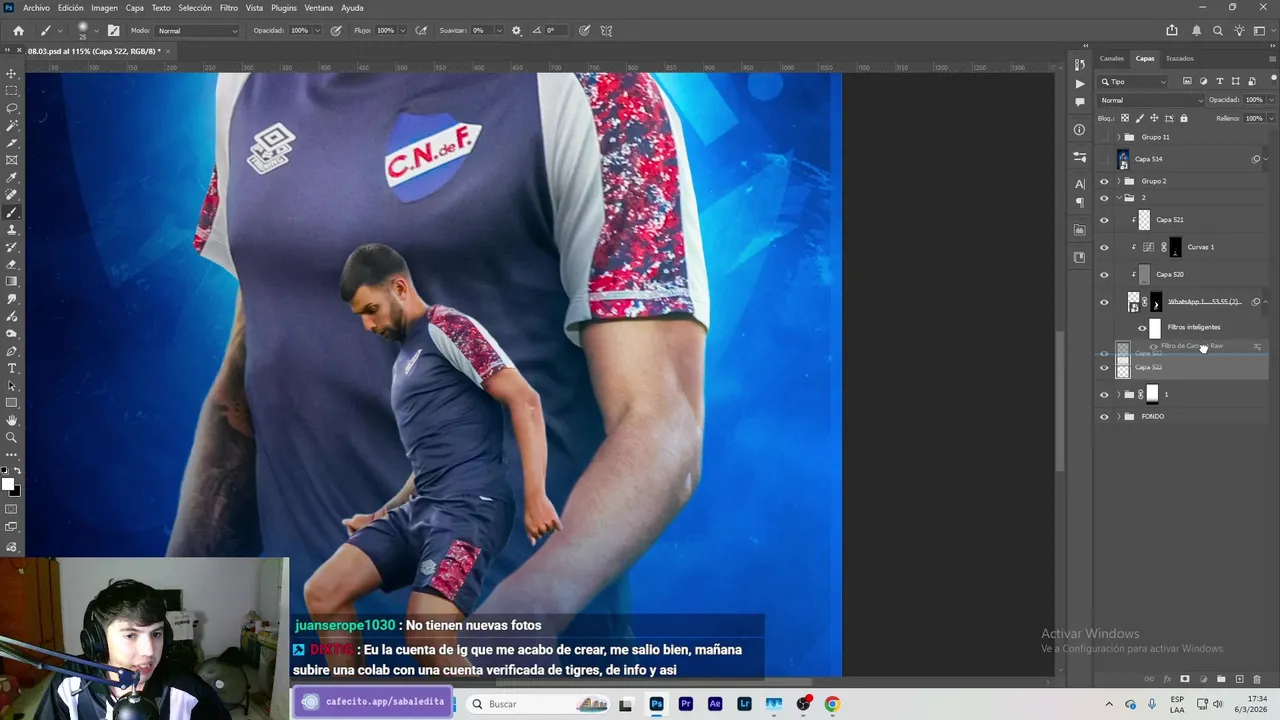Create new adjustment layer icon
The width and height of the screenshot is (1280, 720).
1203,679
